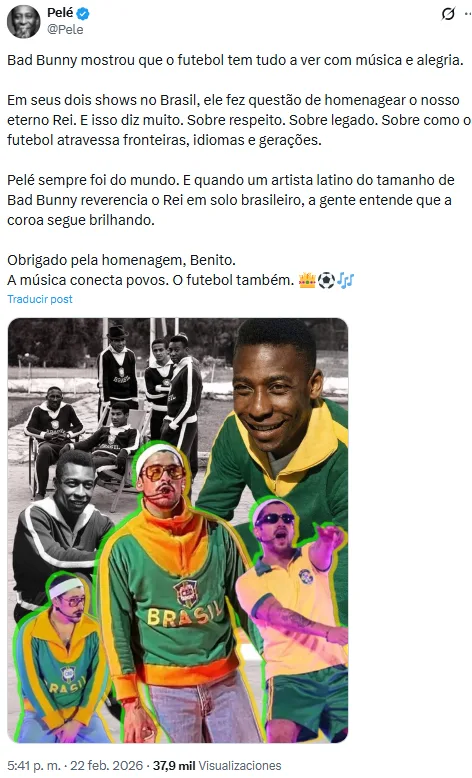Screen dimensions: 472x778
Task: Click paragraph starting 'Pelé sempre foi do mundo'
Action: [231, 200]
